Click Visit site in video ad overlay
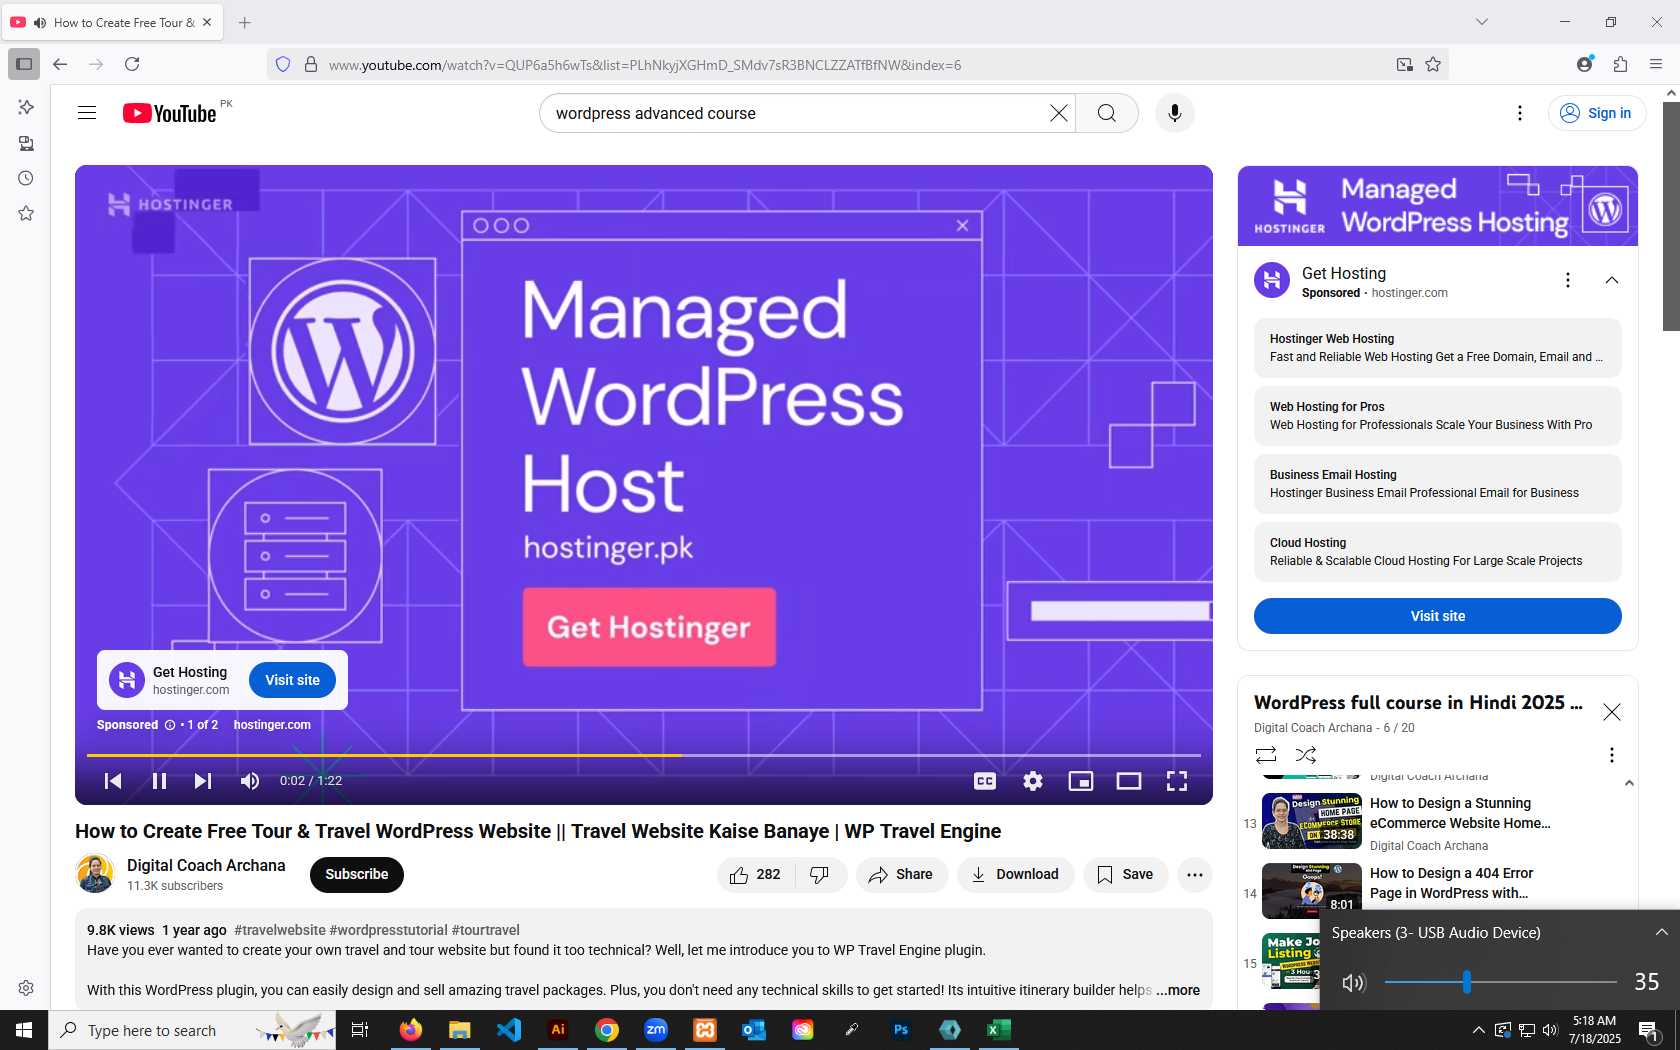Viewport: 1680px width, 1050px height. 292,680
